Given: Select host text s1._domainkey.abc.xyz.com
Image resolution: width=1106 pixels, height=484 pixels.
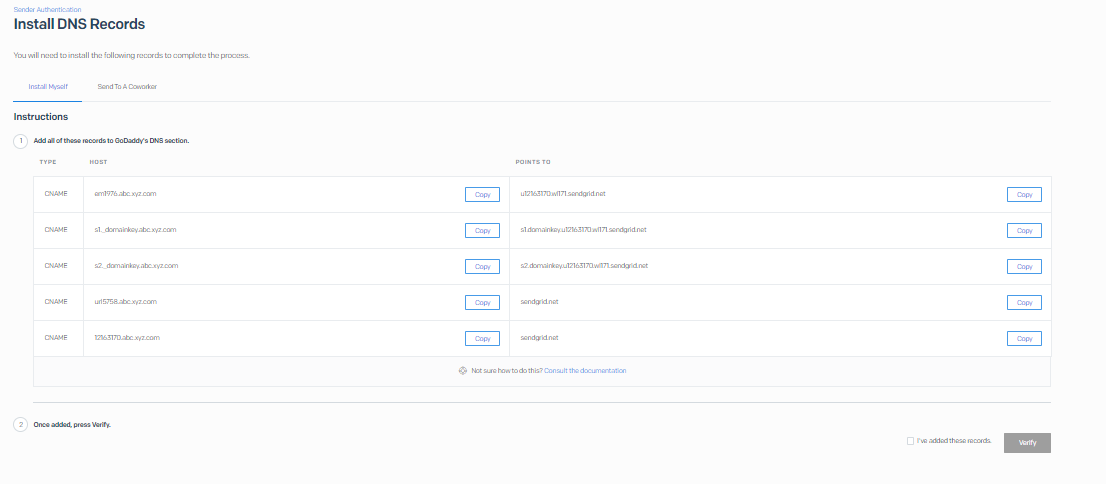Looking at the screenshot, I should click(x=135, y=229).
